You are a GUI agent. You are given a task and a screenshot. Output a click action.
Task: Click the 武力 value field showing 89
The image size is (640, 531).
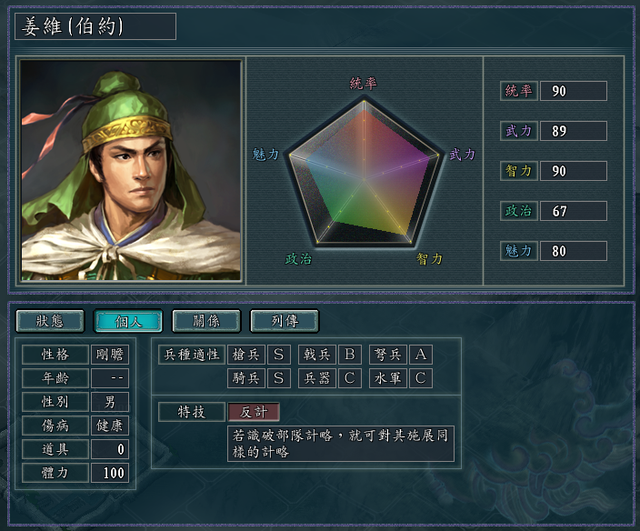[x=573, y=131]
